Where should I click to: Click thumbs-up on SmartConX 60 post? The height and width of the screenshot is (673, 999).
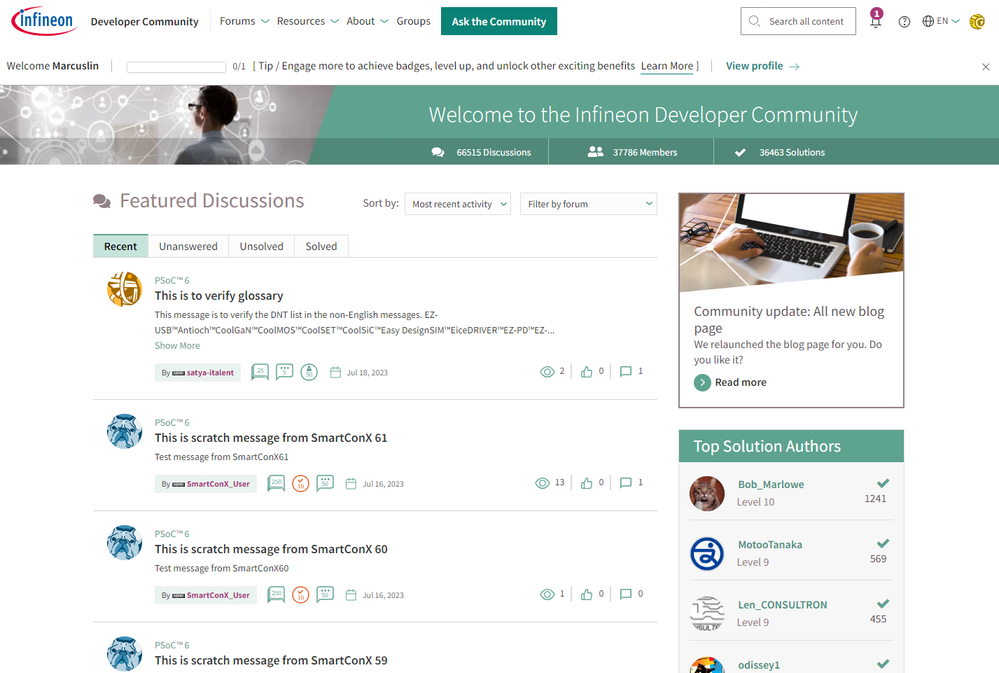[x=586, y=595]
